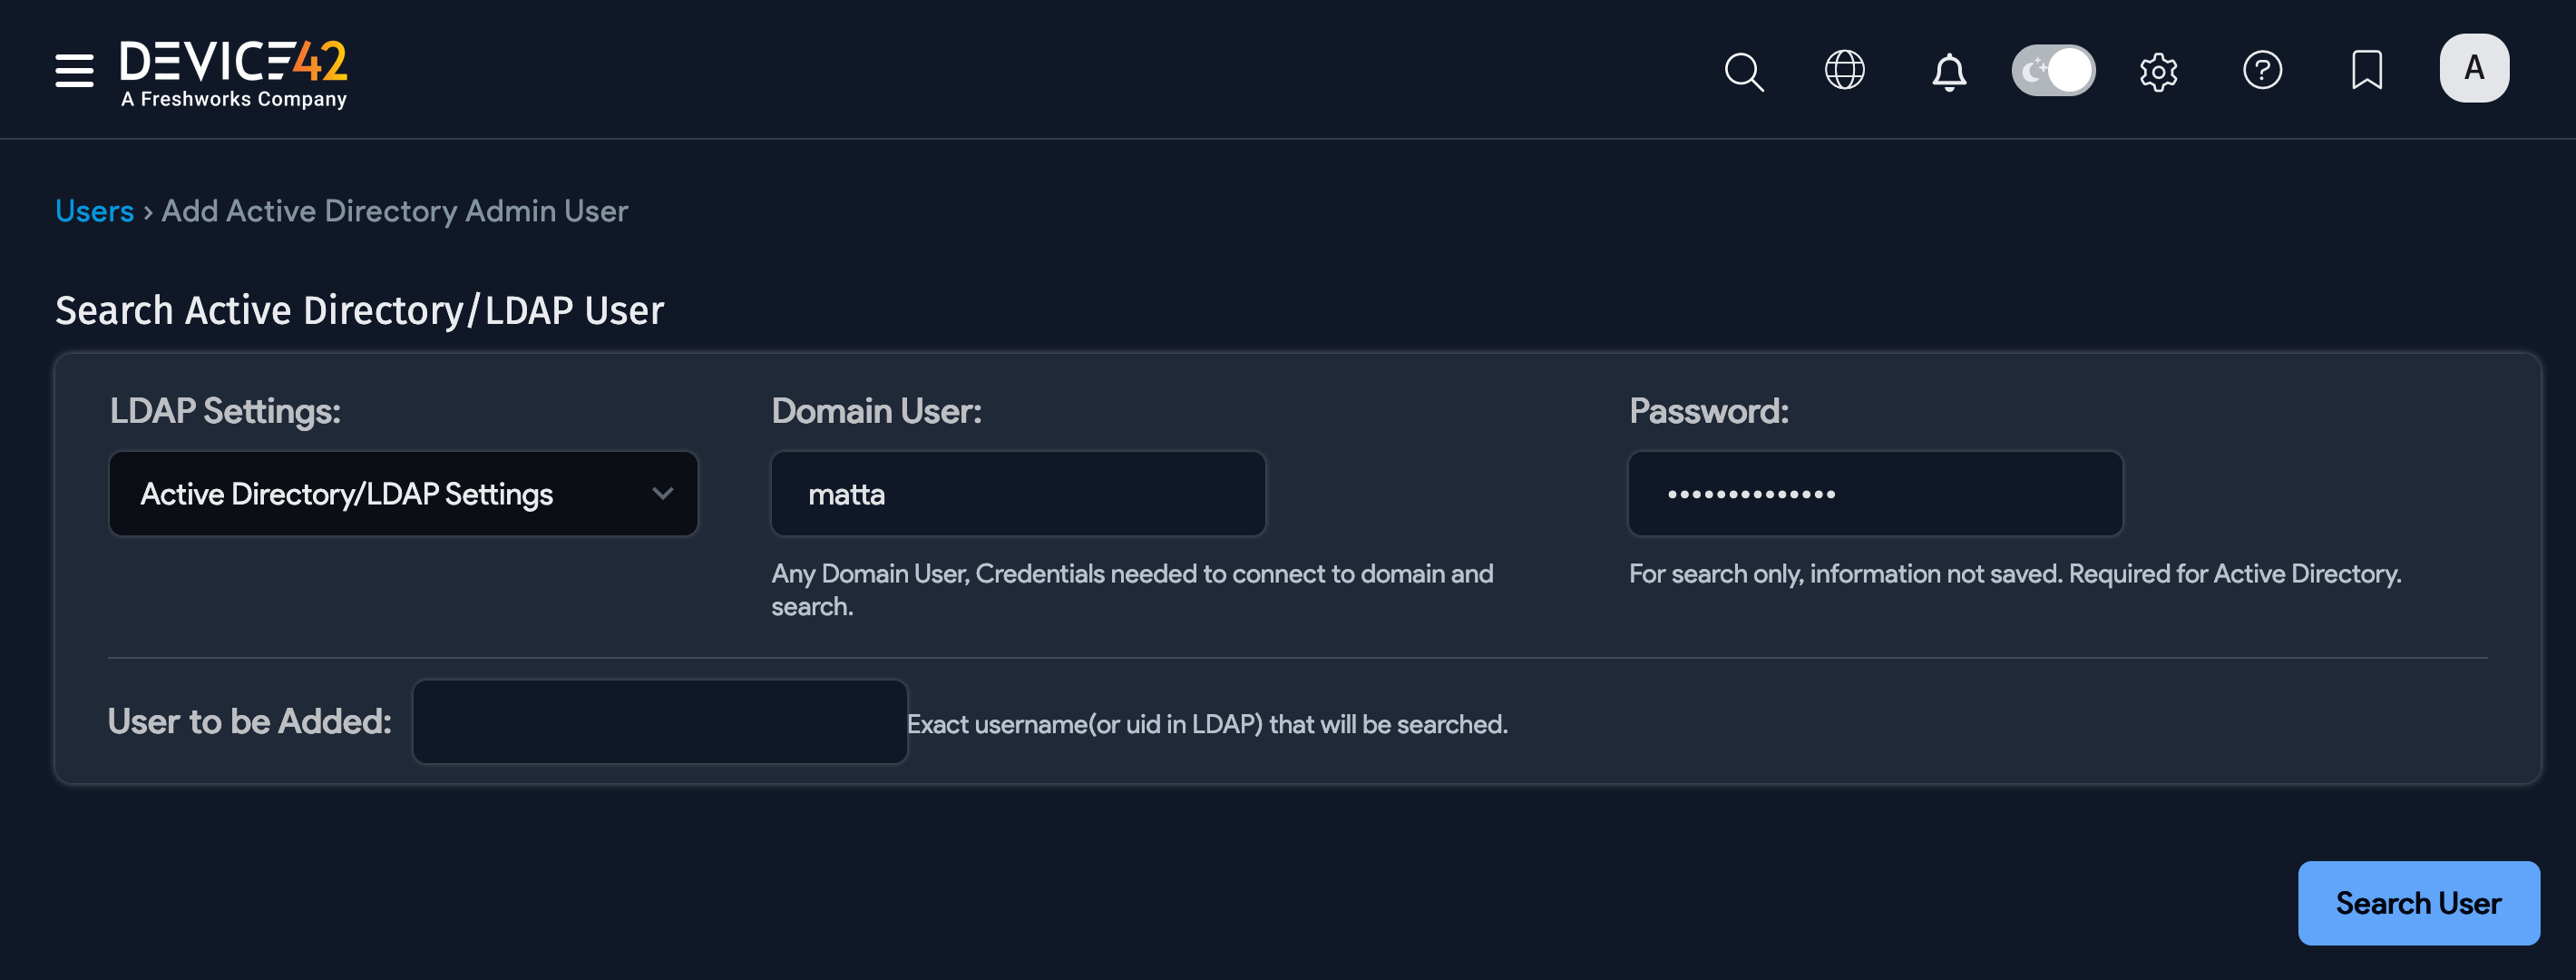This screenshot has height=980, width=2576.
Task: Open the user avatar menu
Action: click(2474, 67)
